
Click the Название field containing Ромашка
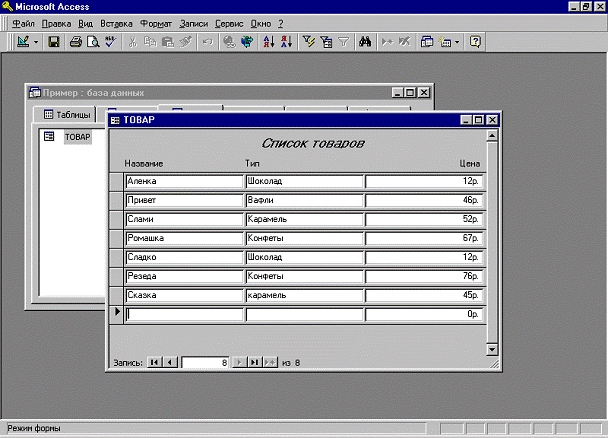[x=184, y=239]
